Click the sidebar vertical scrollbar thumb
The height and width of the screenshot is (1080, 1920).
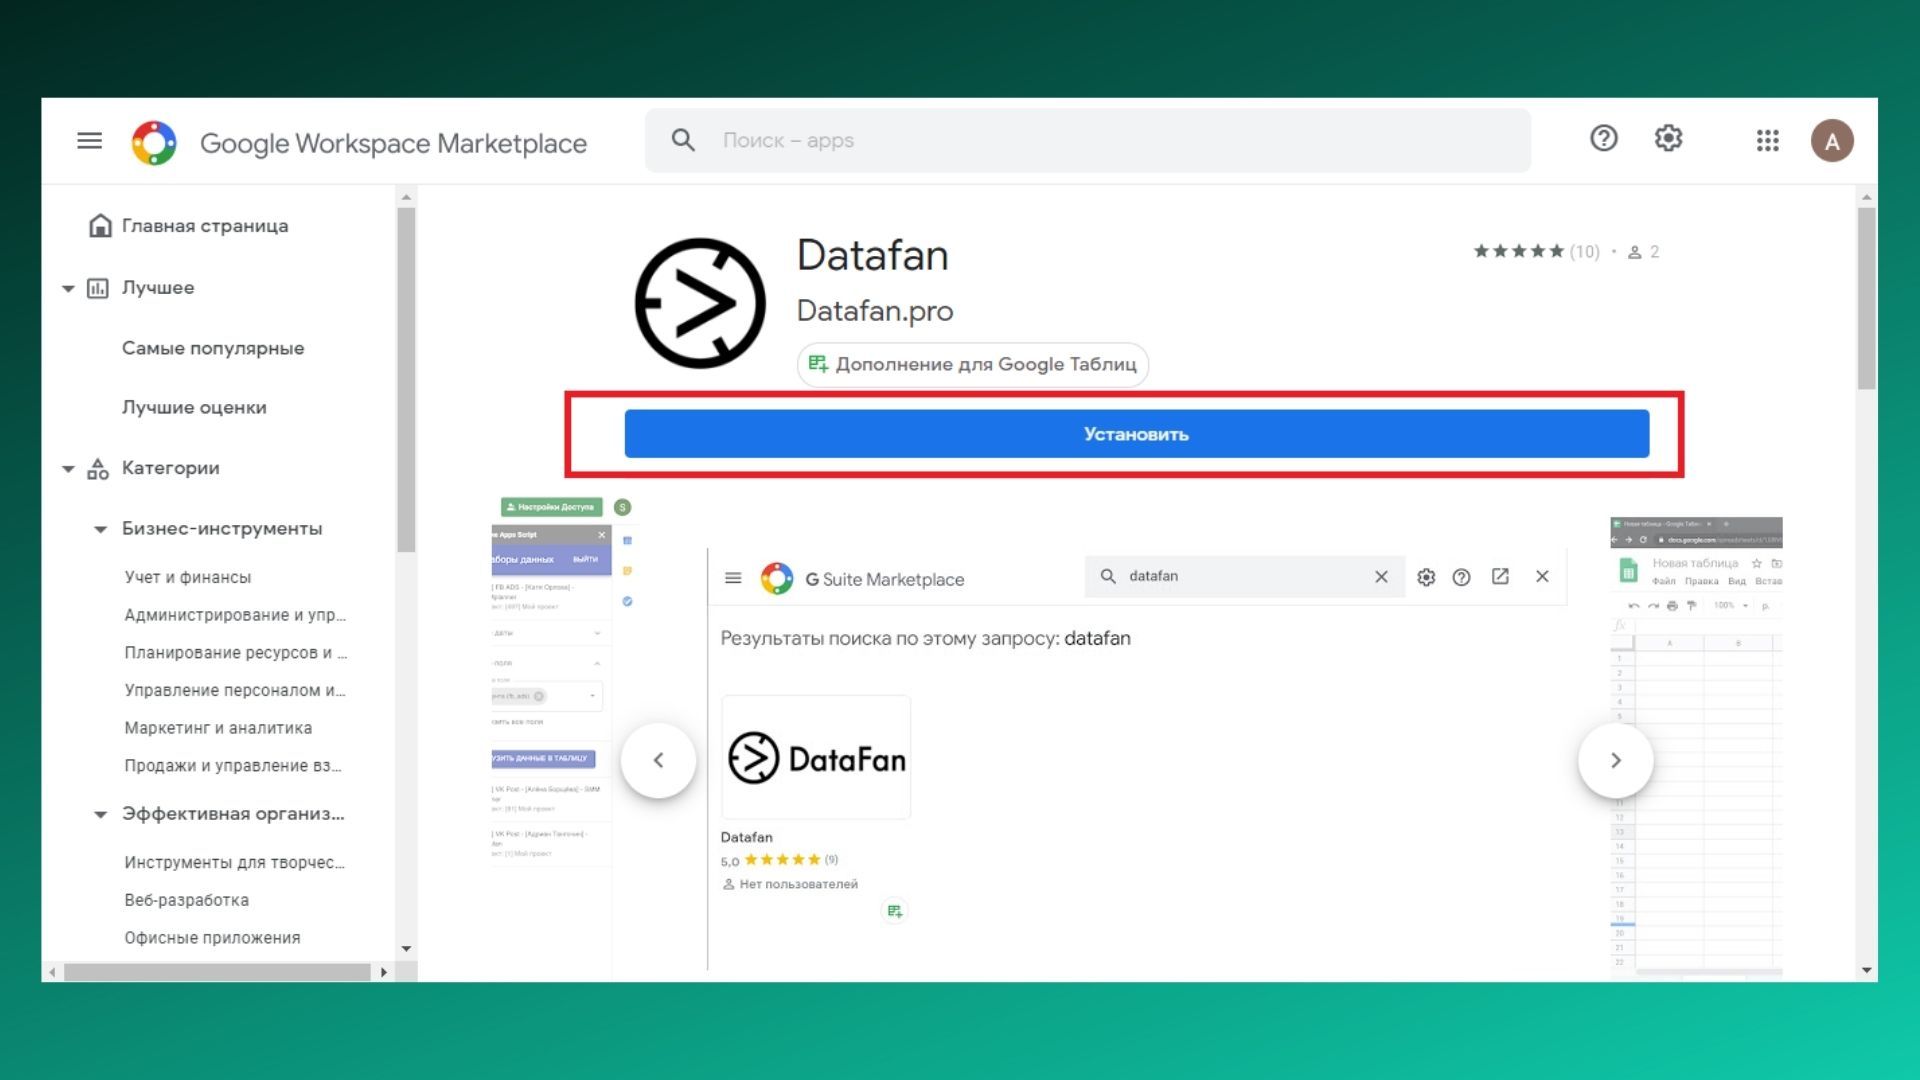(406, 380)
